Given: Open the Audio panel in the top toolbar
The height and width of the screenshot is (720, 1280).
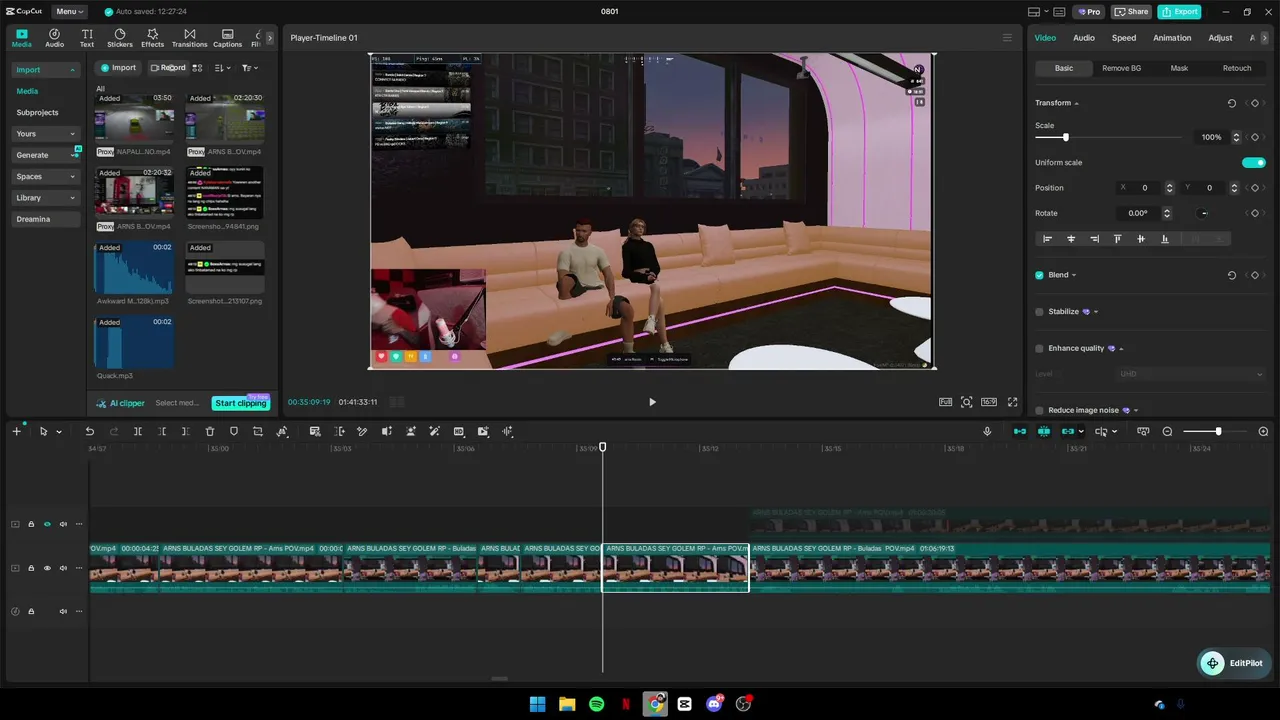Looking at the screenshot, I should coord(54,38).
